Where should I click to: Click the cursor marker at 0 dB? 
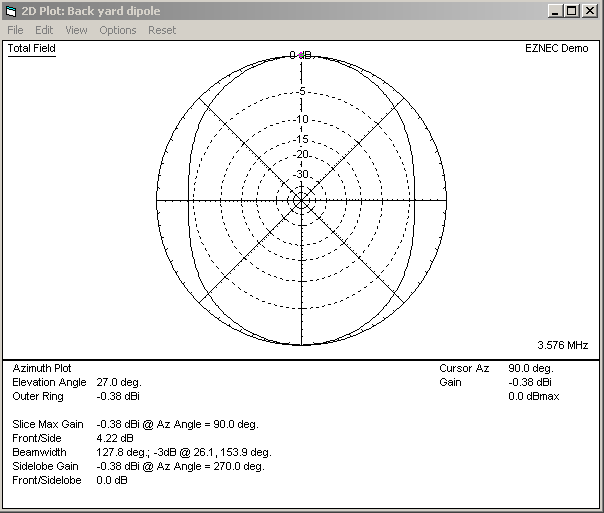click(301, 55)
